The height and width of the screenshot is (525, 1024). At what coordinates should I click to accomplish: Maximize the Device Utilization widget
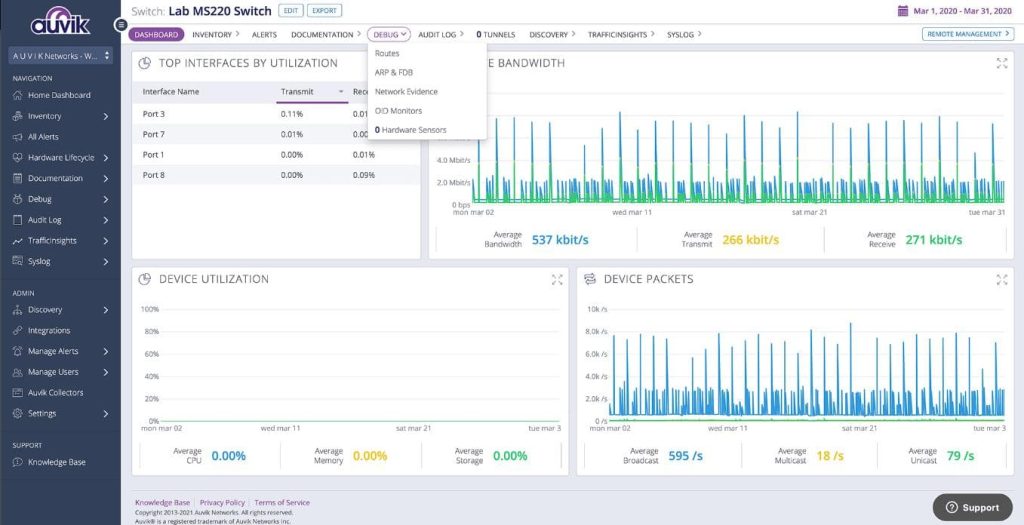pos(556,279)
